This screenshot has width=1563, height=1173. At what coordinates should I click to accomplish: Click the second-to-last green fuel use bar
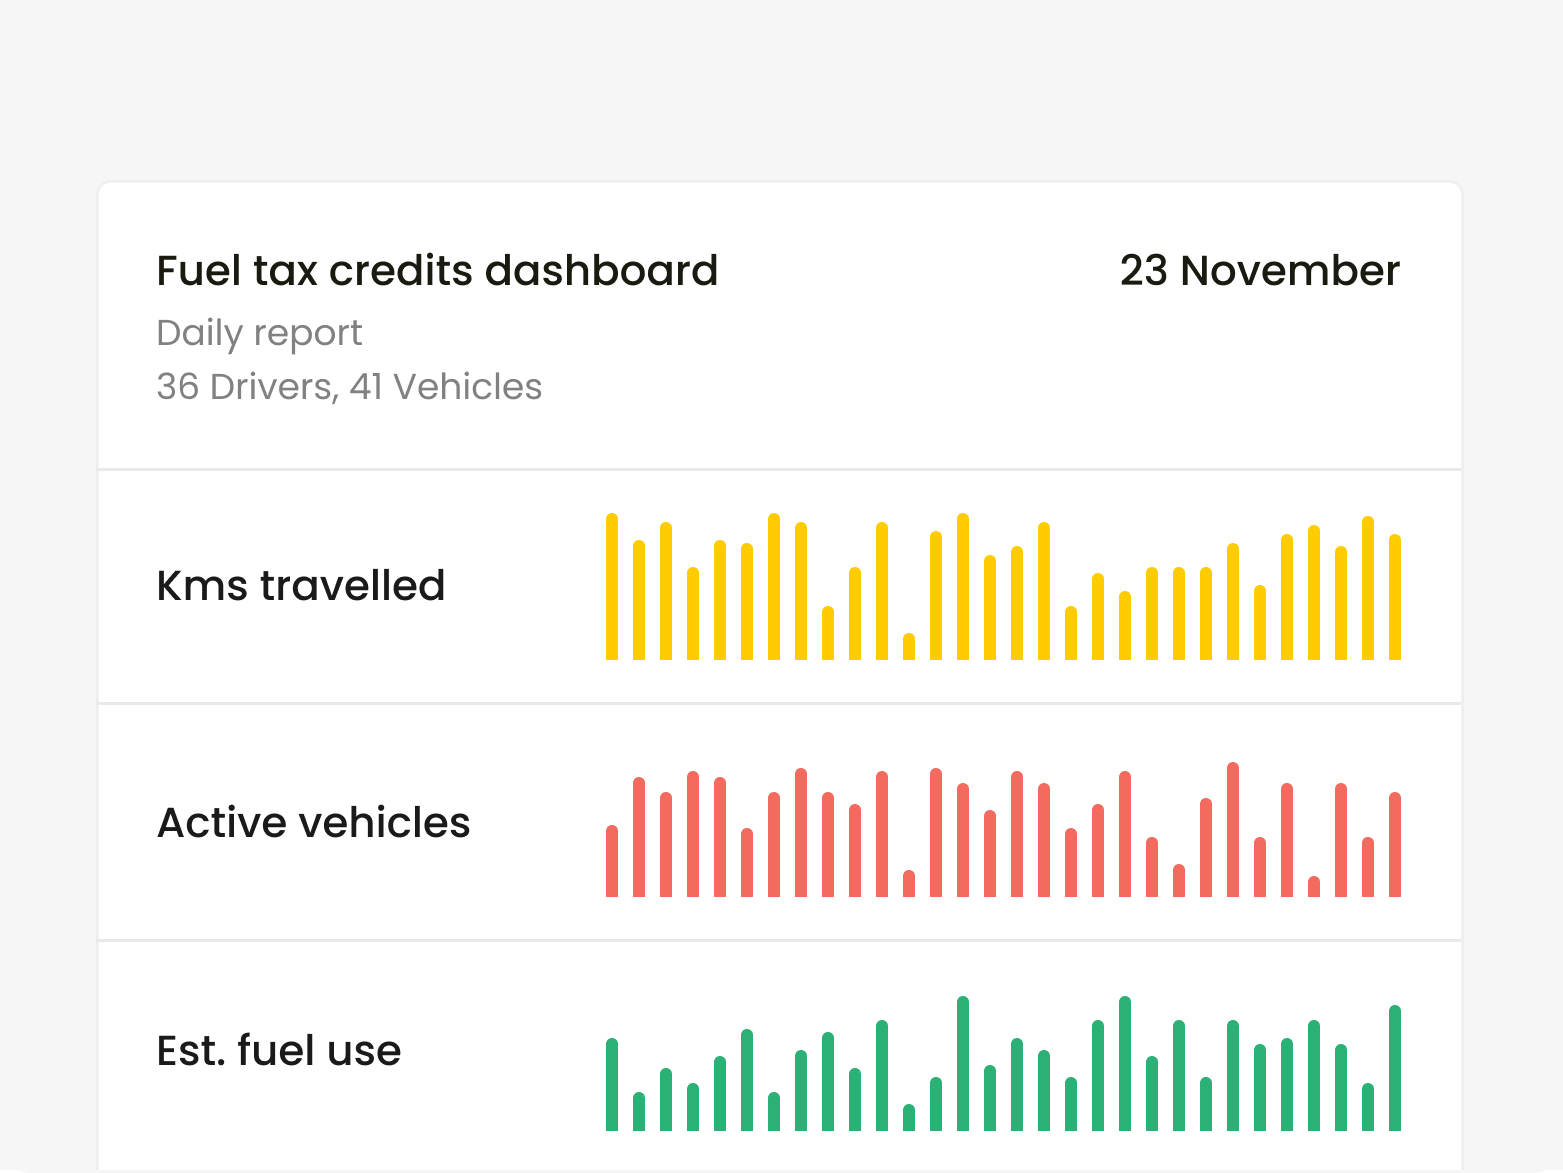coord(1368,1107)
